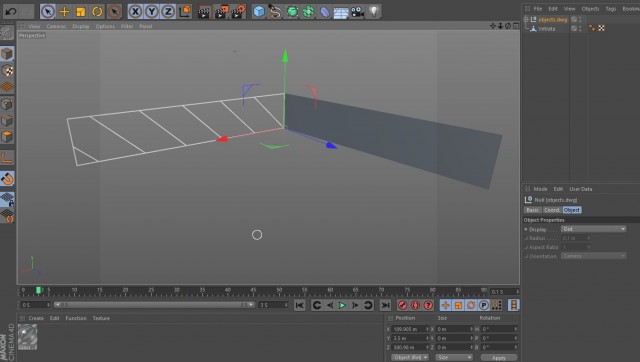Add a Camera object
The width and height of the screenshot is (640, 362).
[x=357, y=11]
